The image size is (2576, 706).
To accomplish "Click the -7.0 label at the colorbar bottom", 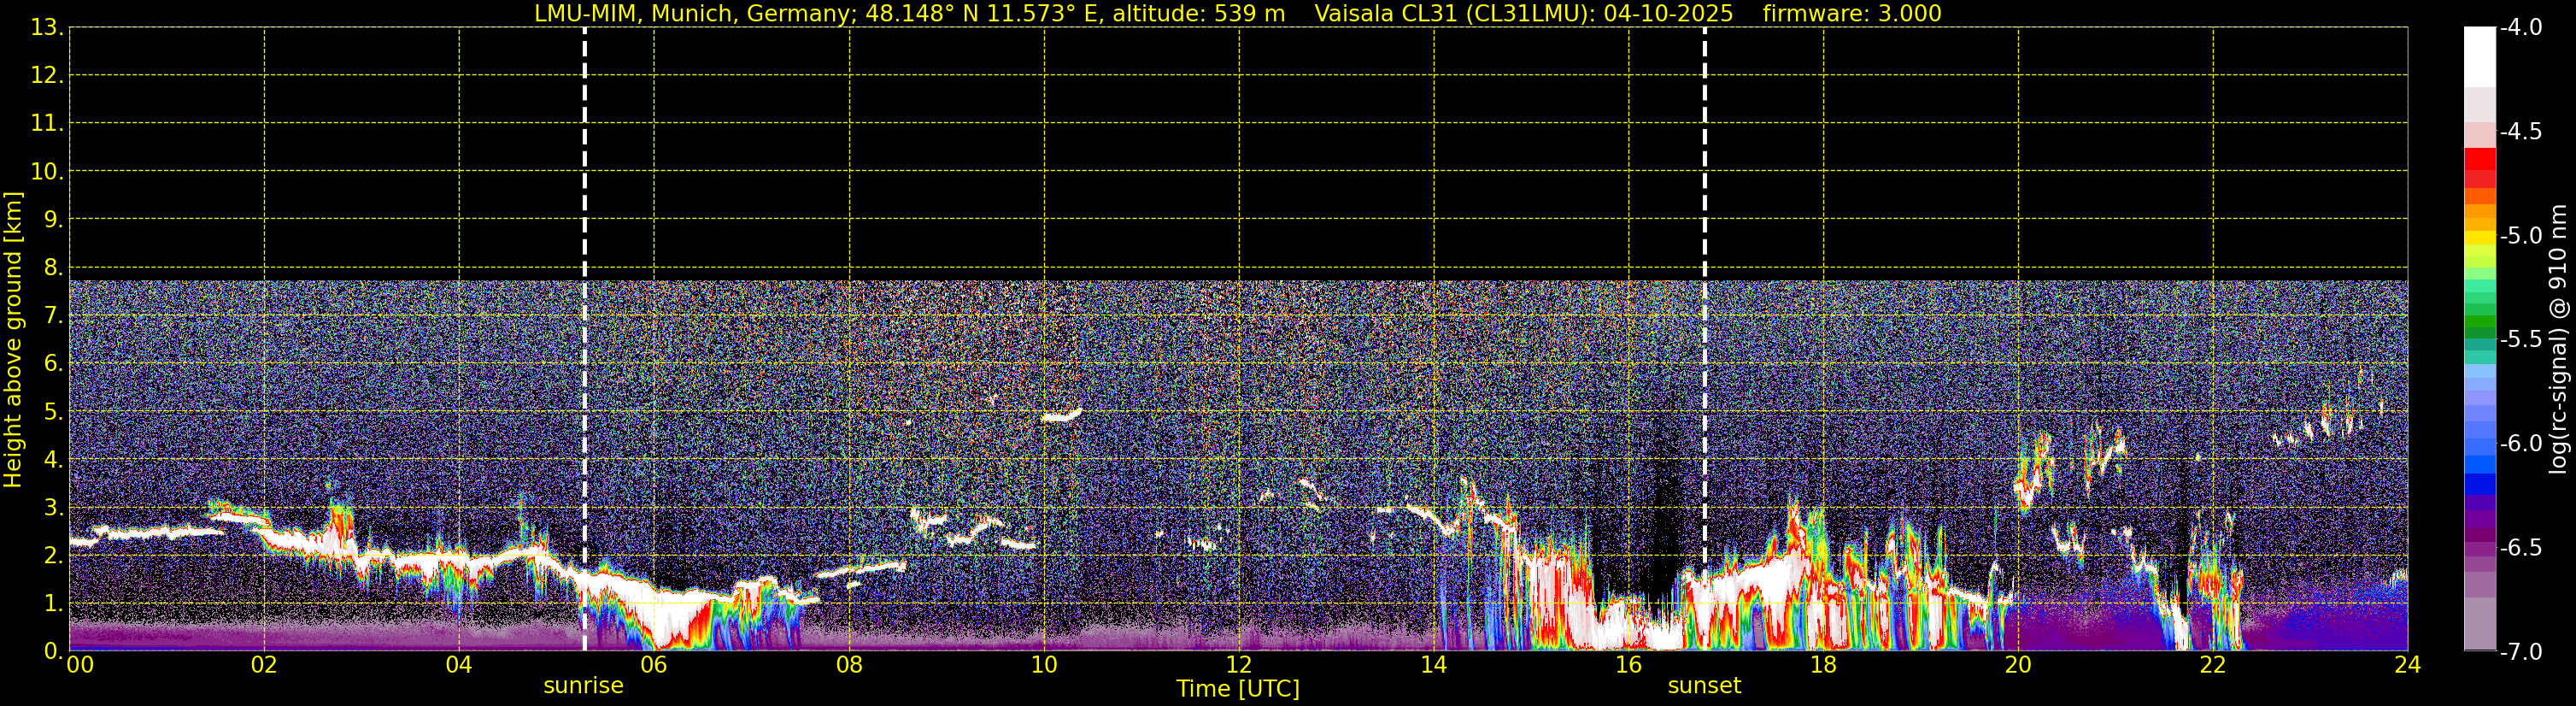I will point(2520,652).
